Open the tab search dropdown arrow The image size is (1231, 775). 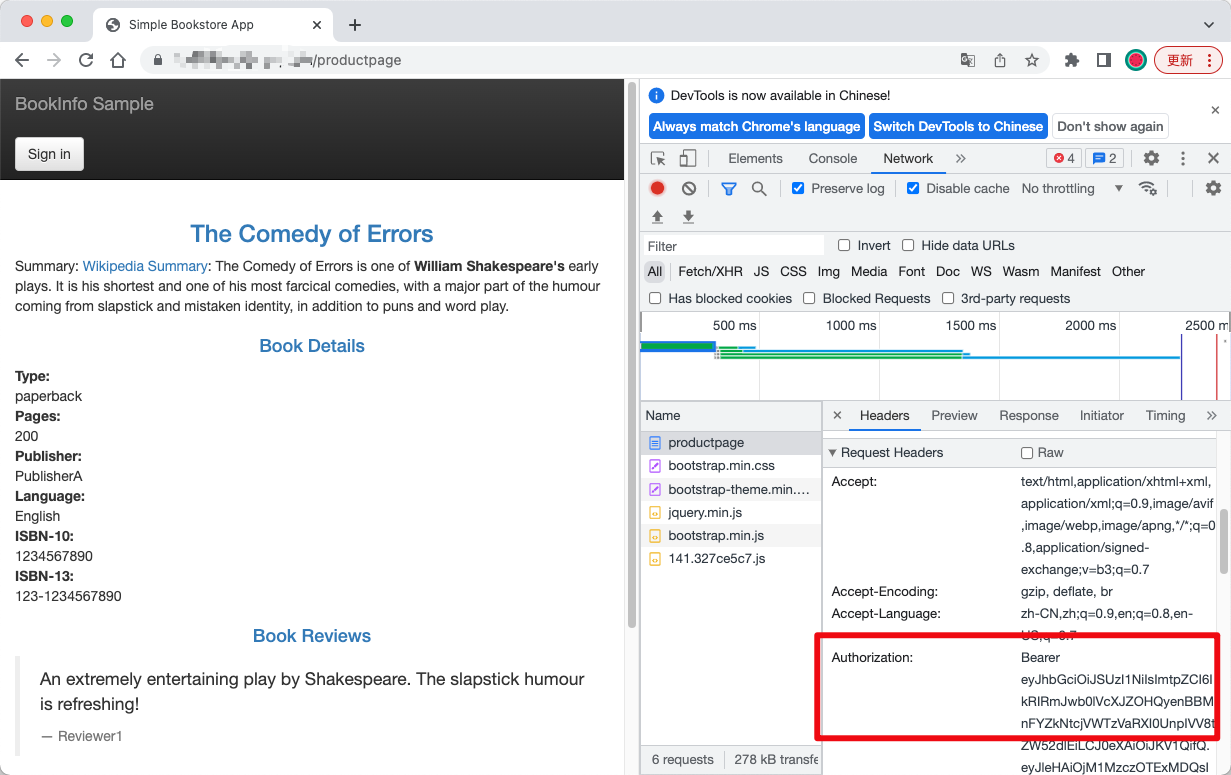click(1208, 25)
